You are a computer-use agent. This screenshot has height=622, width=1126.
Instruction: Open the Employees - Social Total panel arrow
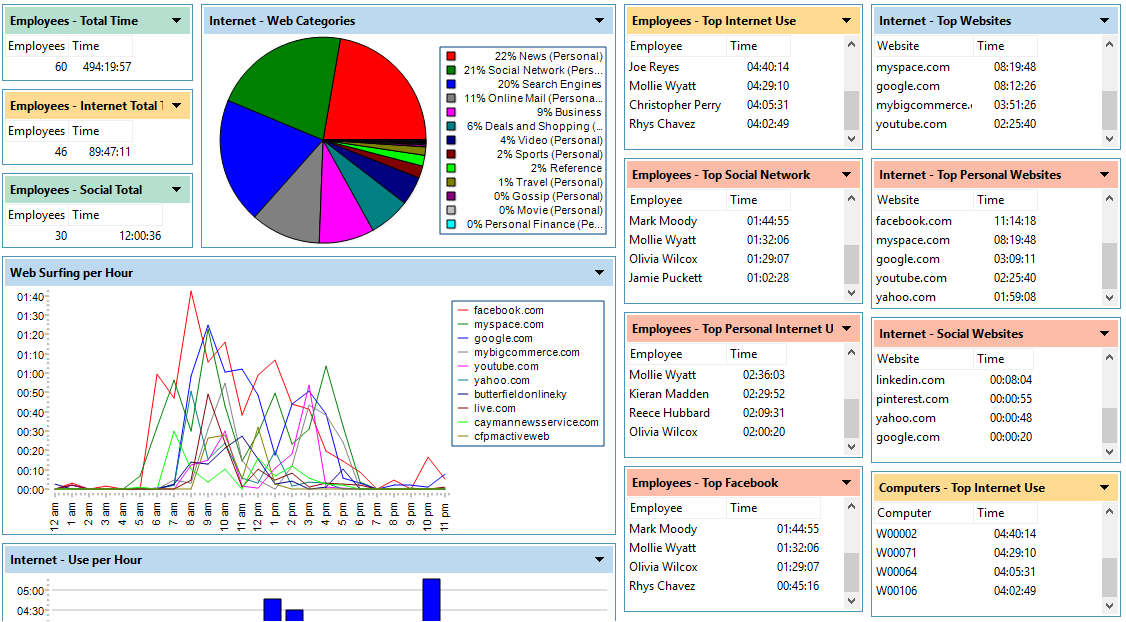[176, 190]
